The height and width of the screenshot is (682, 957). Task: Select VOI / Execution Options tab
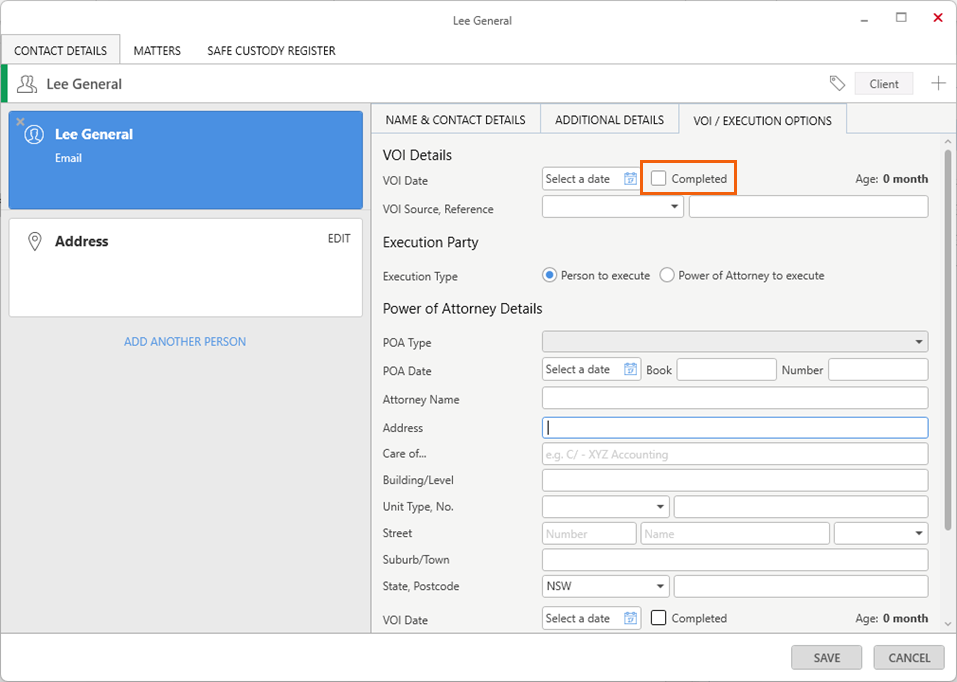762,120
